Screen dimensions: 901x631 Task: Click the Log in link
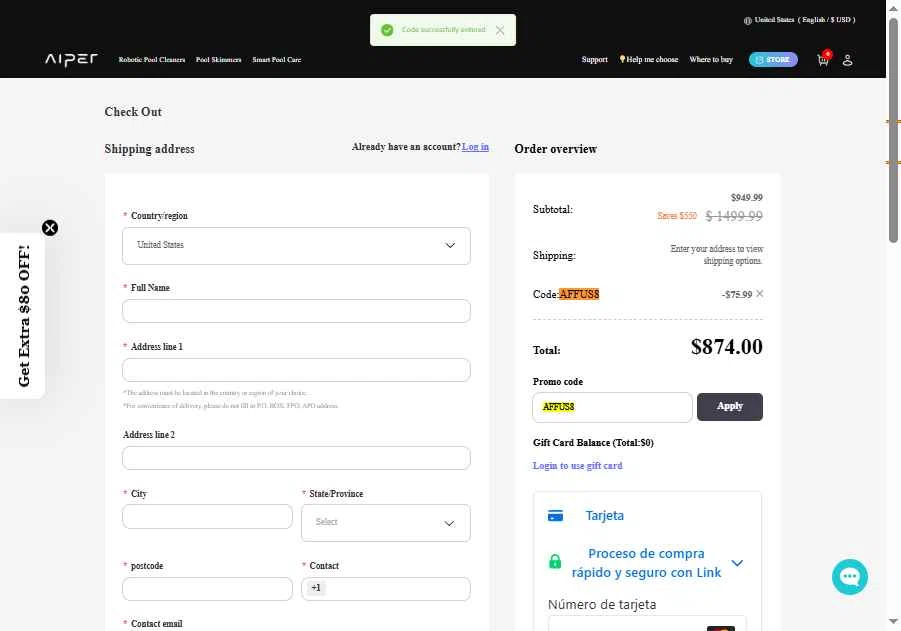[475, 147]
